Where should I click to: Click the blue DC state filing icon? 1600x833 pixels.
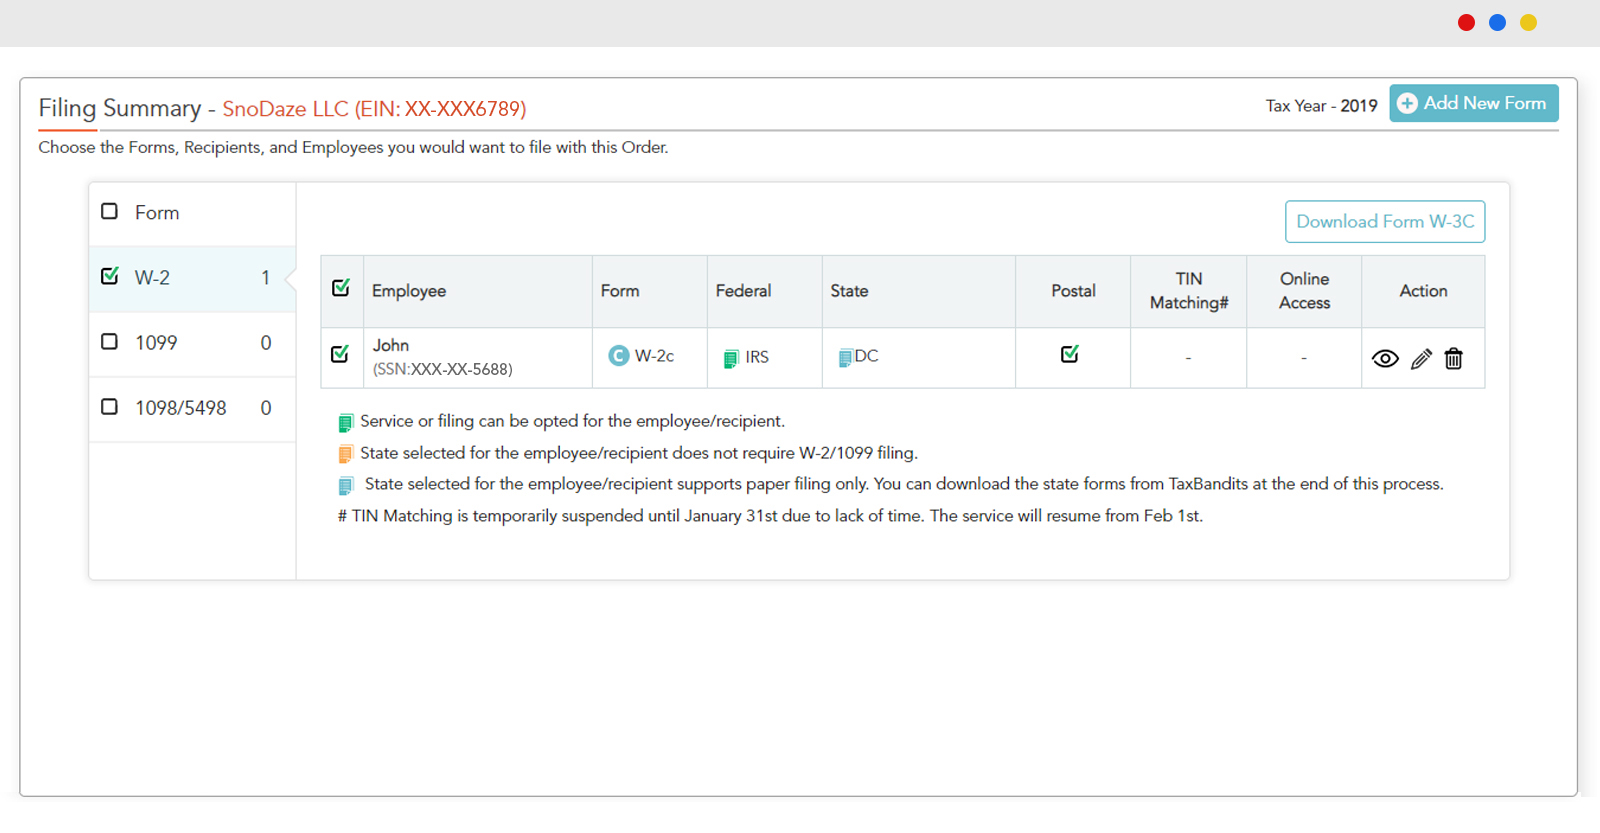coord(845,357)
